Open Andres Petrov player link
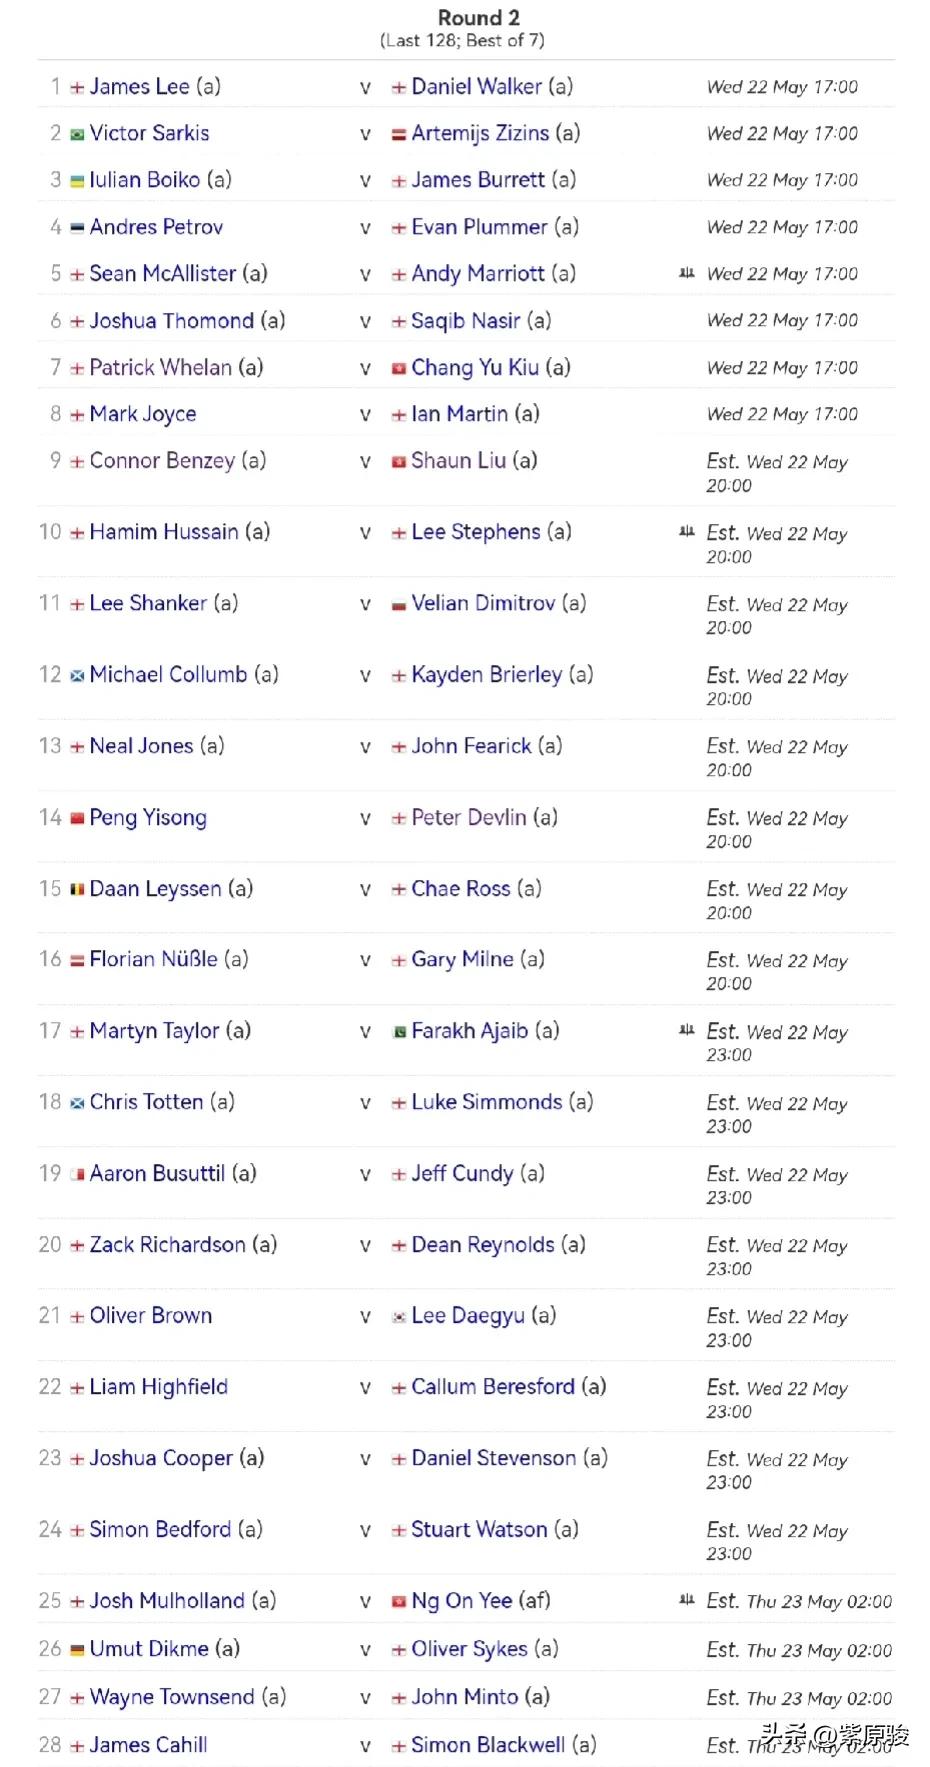The image size is (930, 1767). coord(156,227)
